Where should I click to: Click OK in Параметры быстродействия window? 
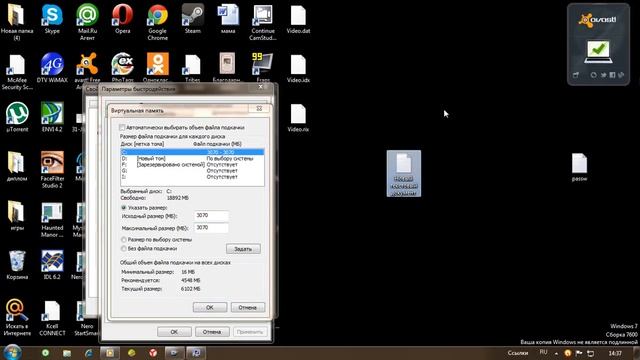[x=174, y=332]
